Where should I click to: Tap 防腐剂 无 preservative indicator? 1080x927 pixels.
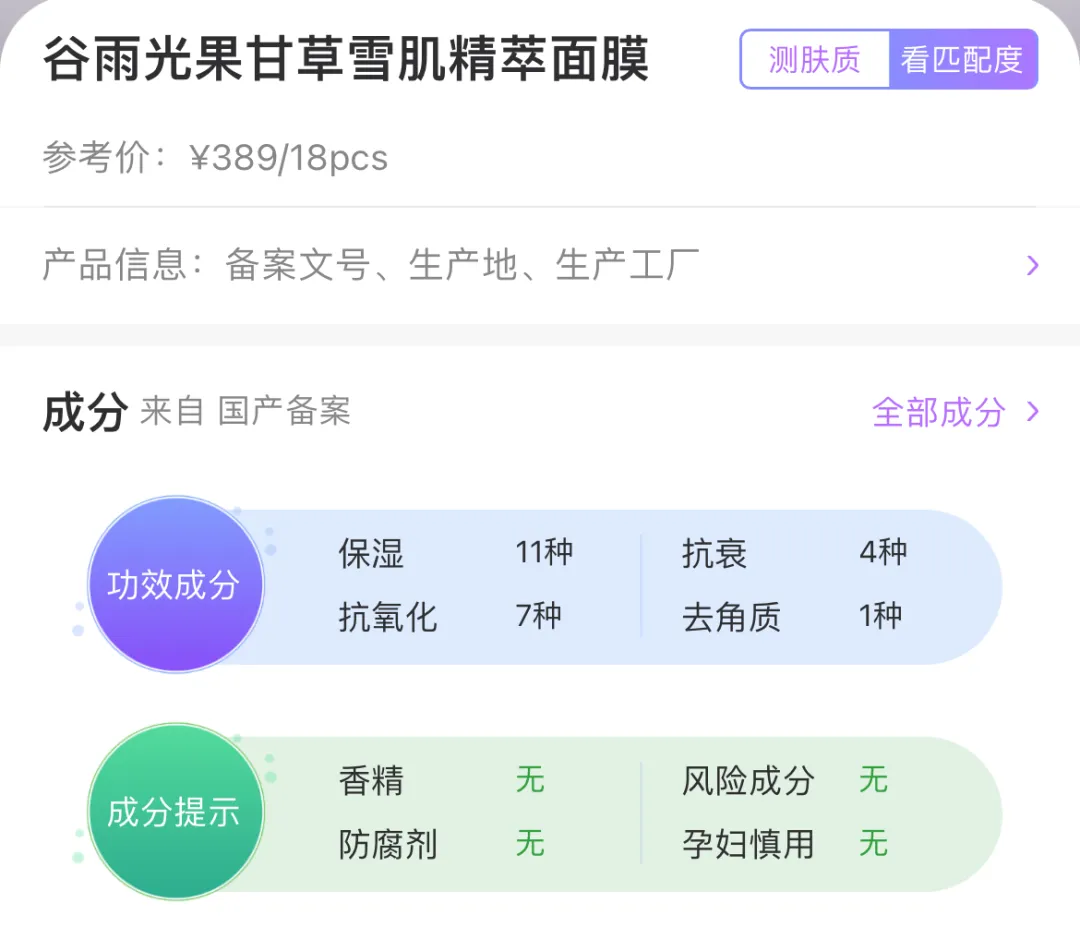coord(441,845)
